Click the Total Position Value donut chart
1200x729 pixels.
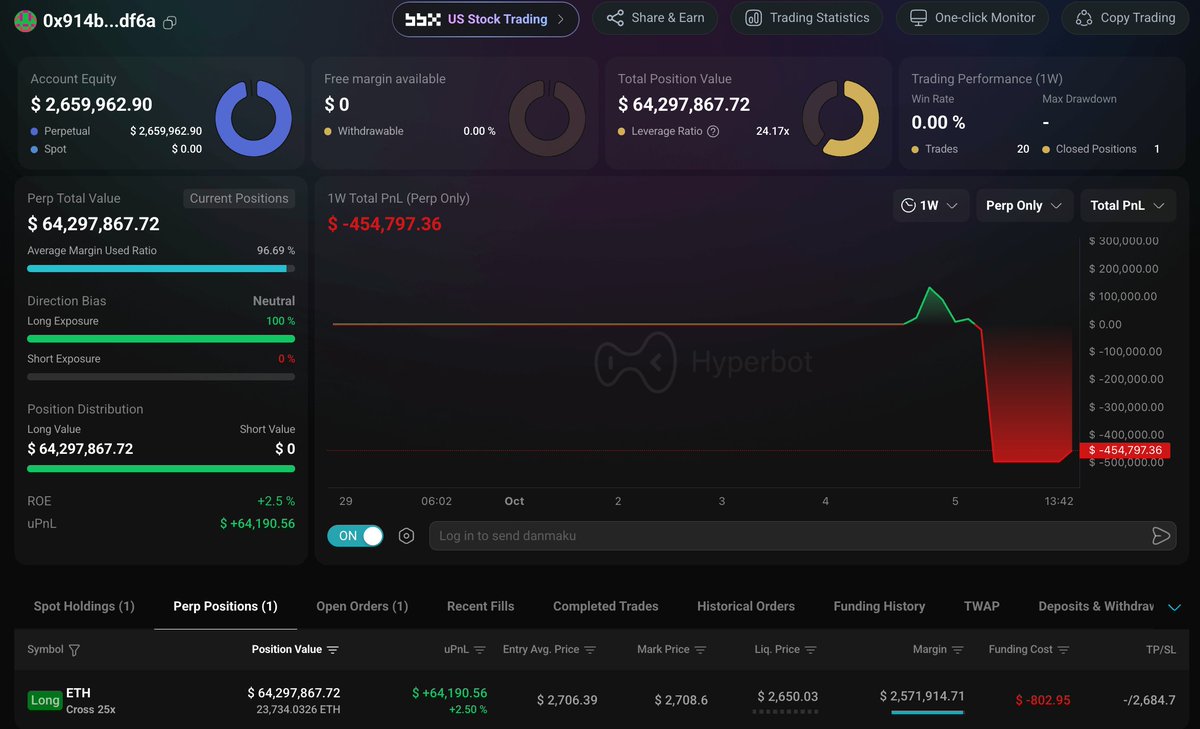841,118
